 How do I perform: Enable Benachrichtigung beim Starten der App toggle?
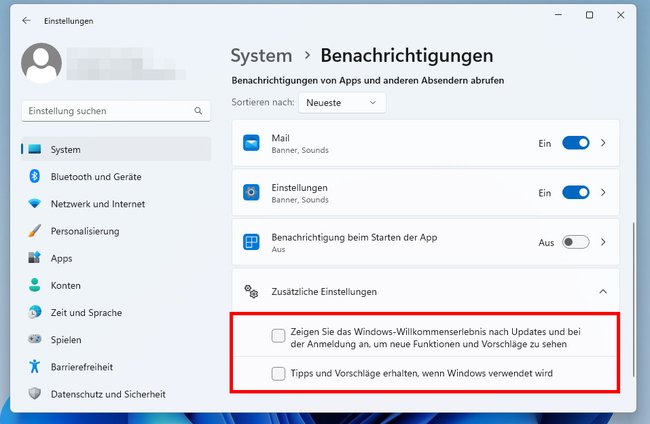[576, 242]
